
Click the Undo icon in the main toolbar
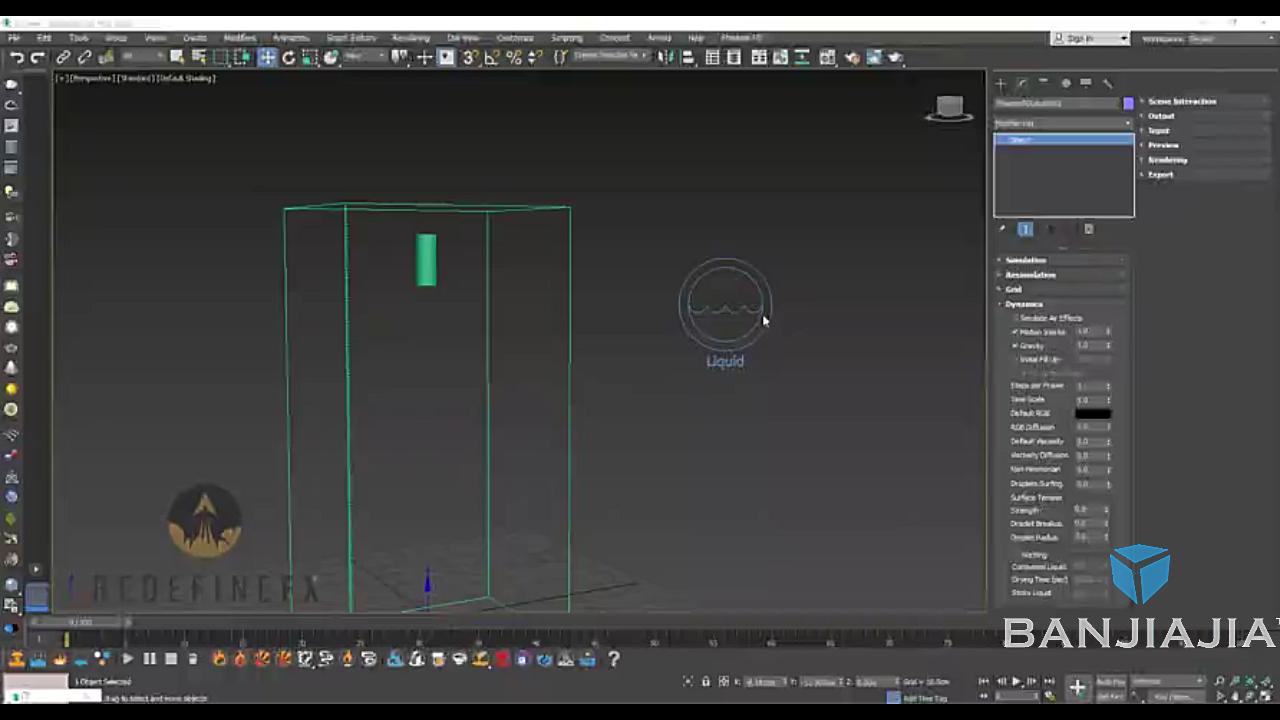coord(17,57)
